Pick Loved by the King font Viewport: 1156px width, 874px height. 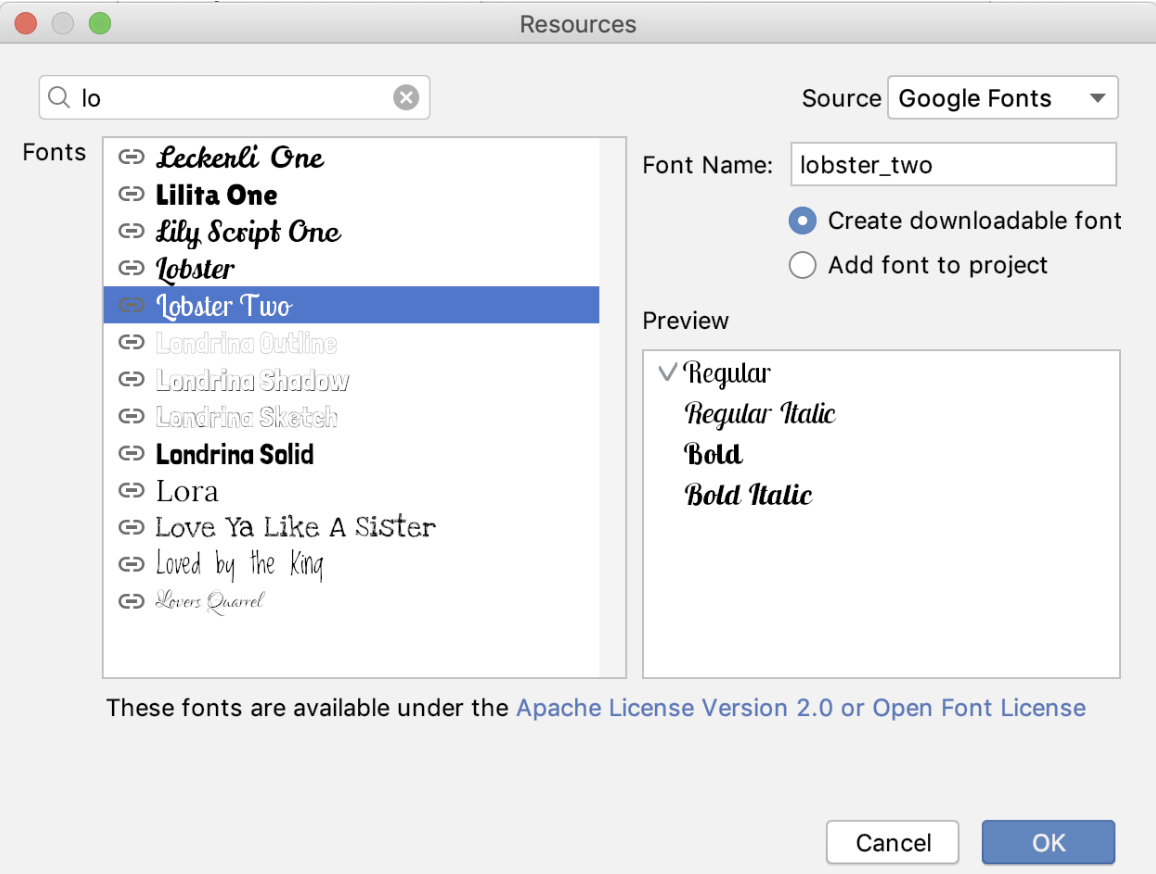click(x=240, y=564)
